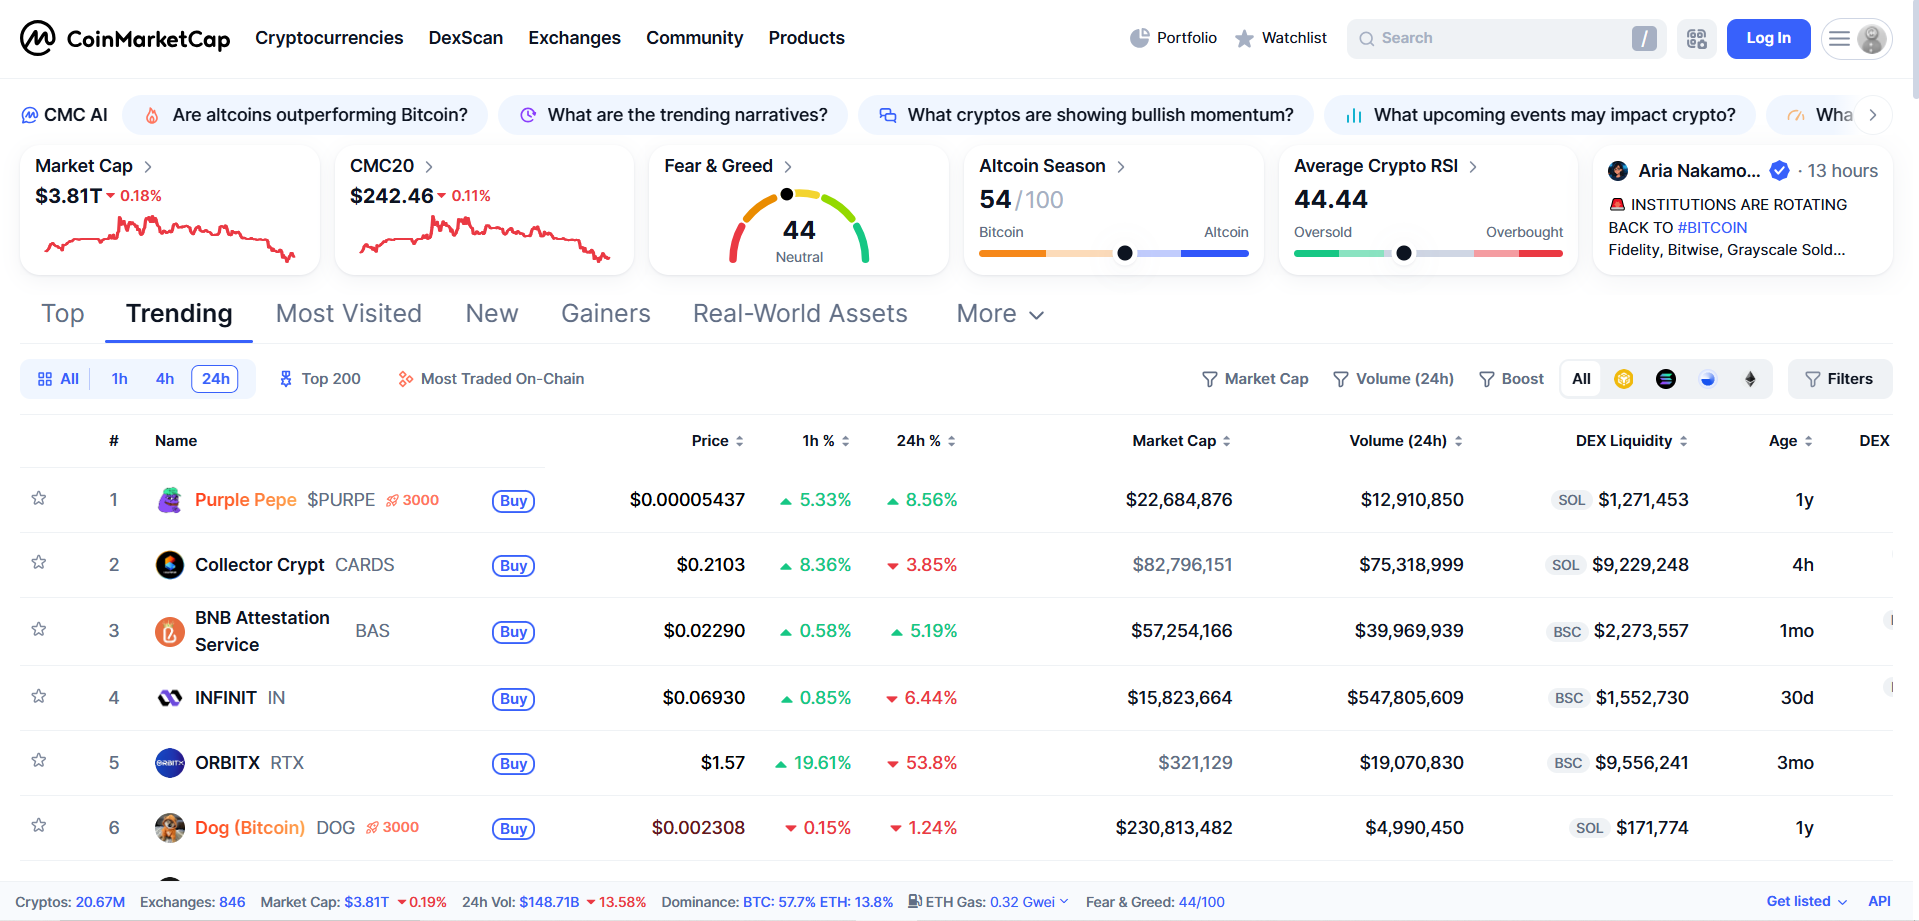Open the Market Cap filter dropdown
The image size is (1919, 921).
coord(1255,379)
